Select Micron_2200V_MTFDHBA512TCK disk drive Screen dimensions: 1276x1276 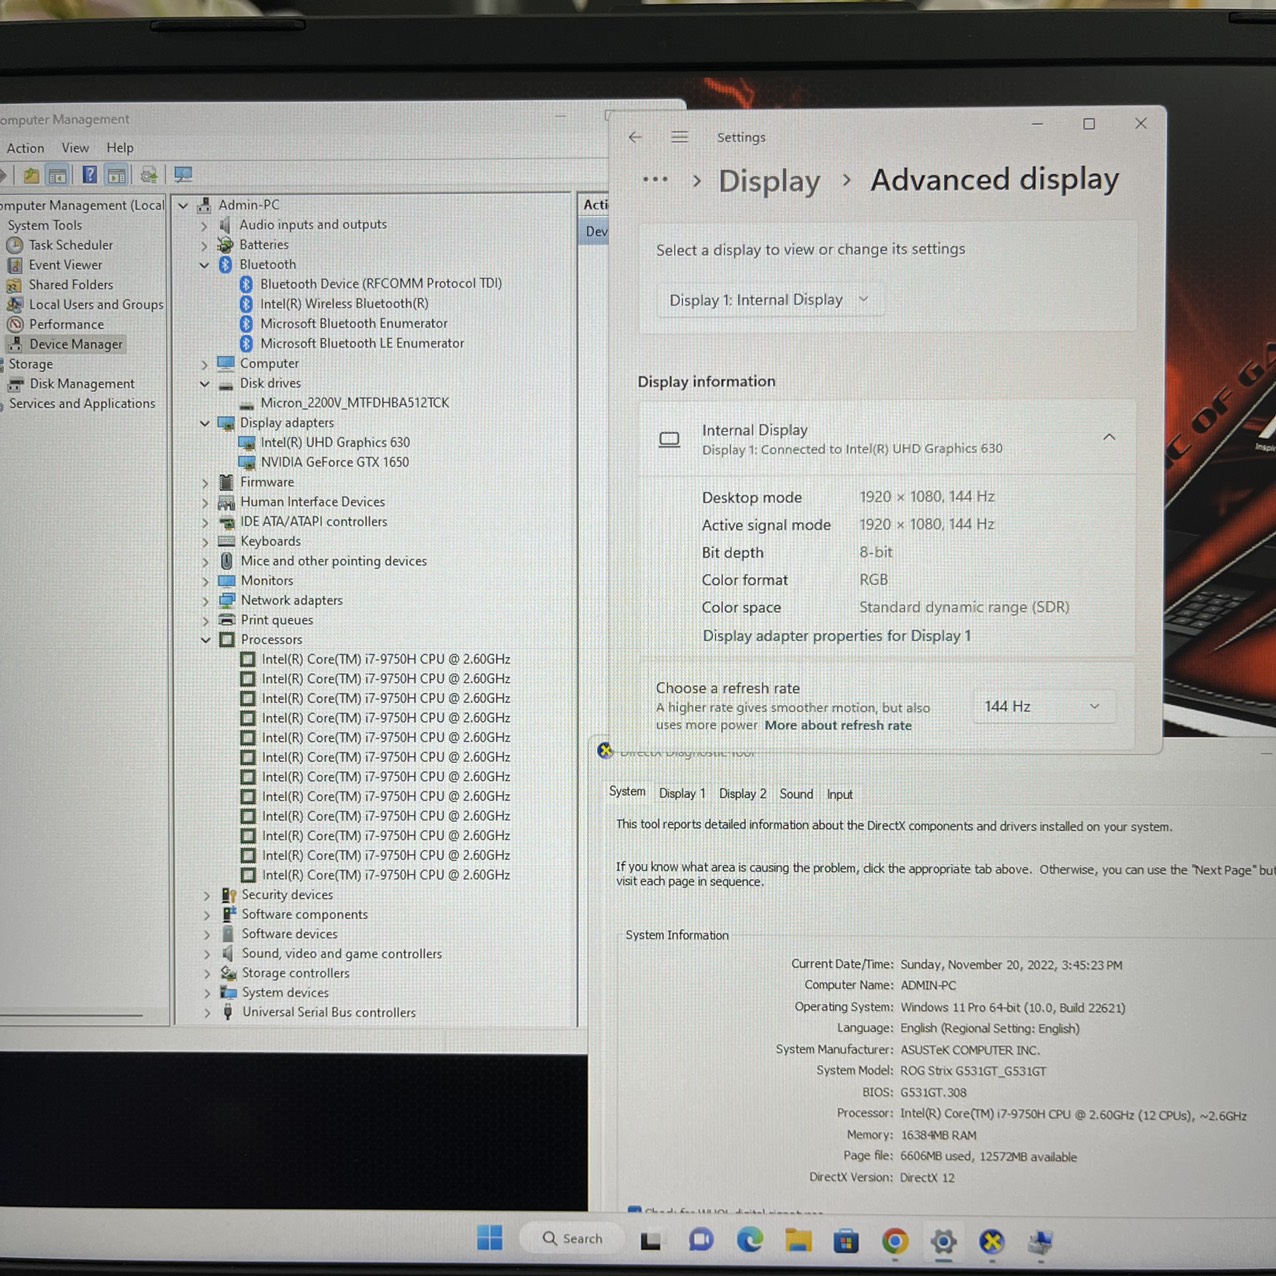[355, 403]
